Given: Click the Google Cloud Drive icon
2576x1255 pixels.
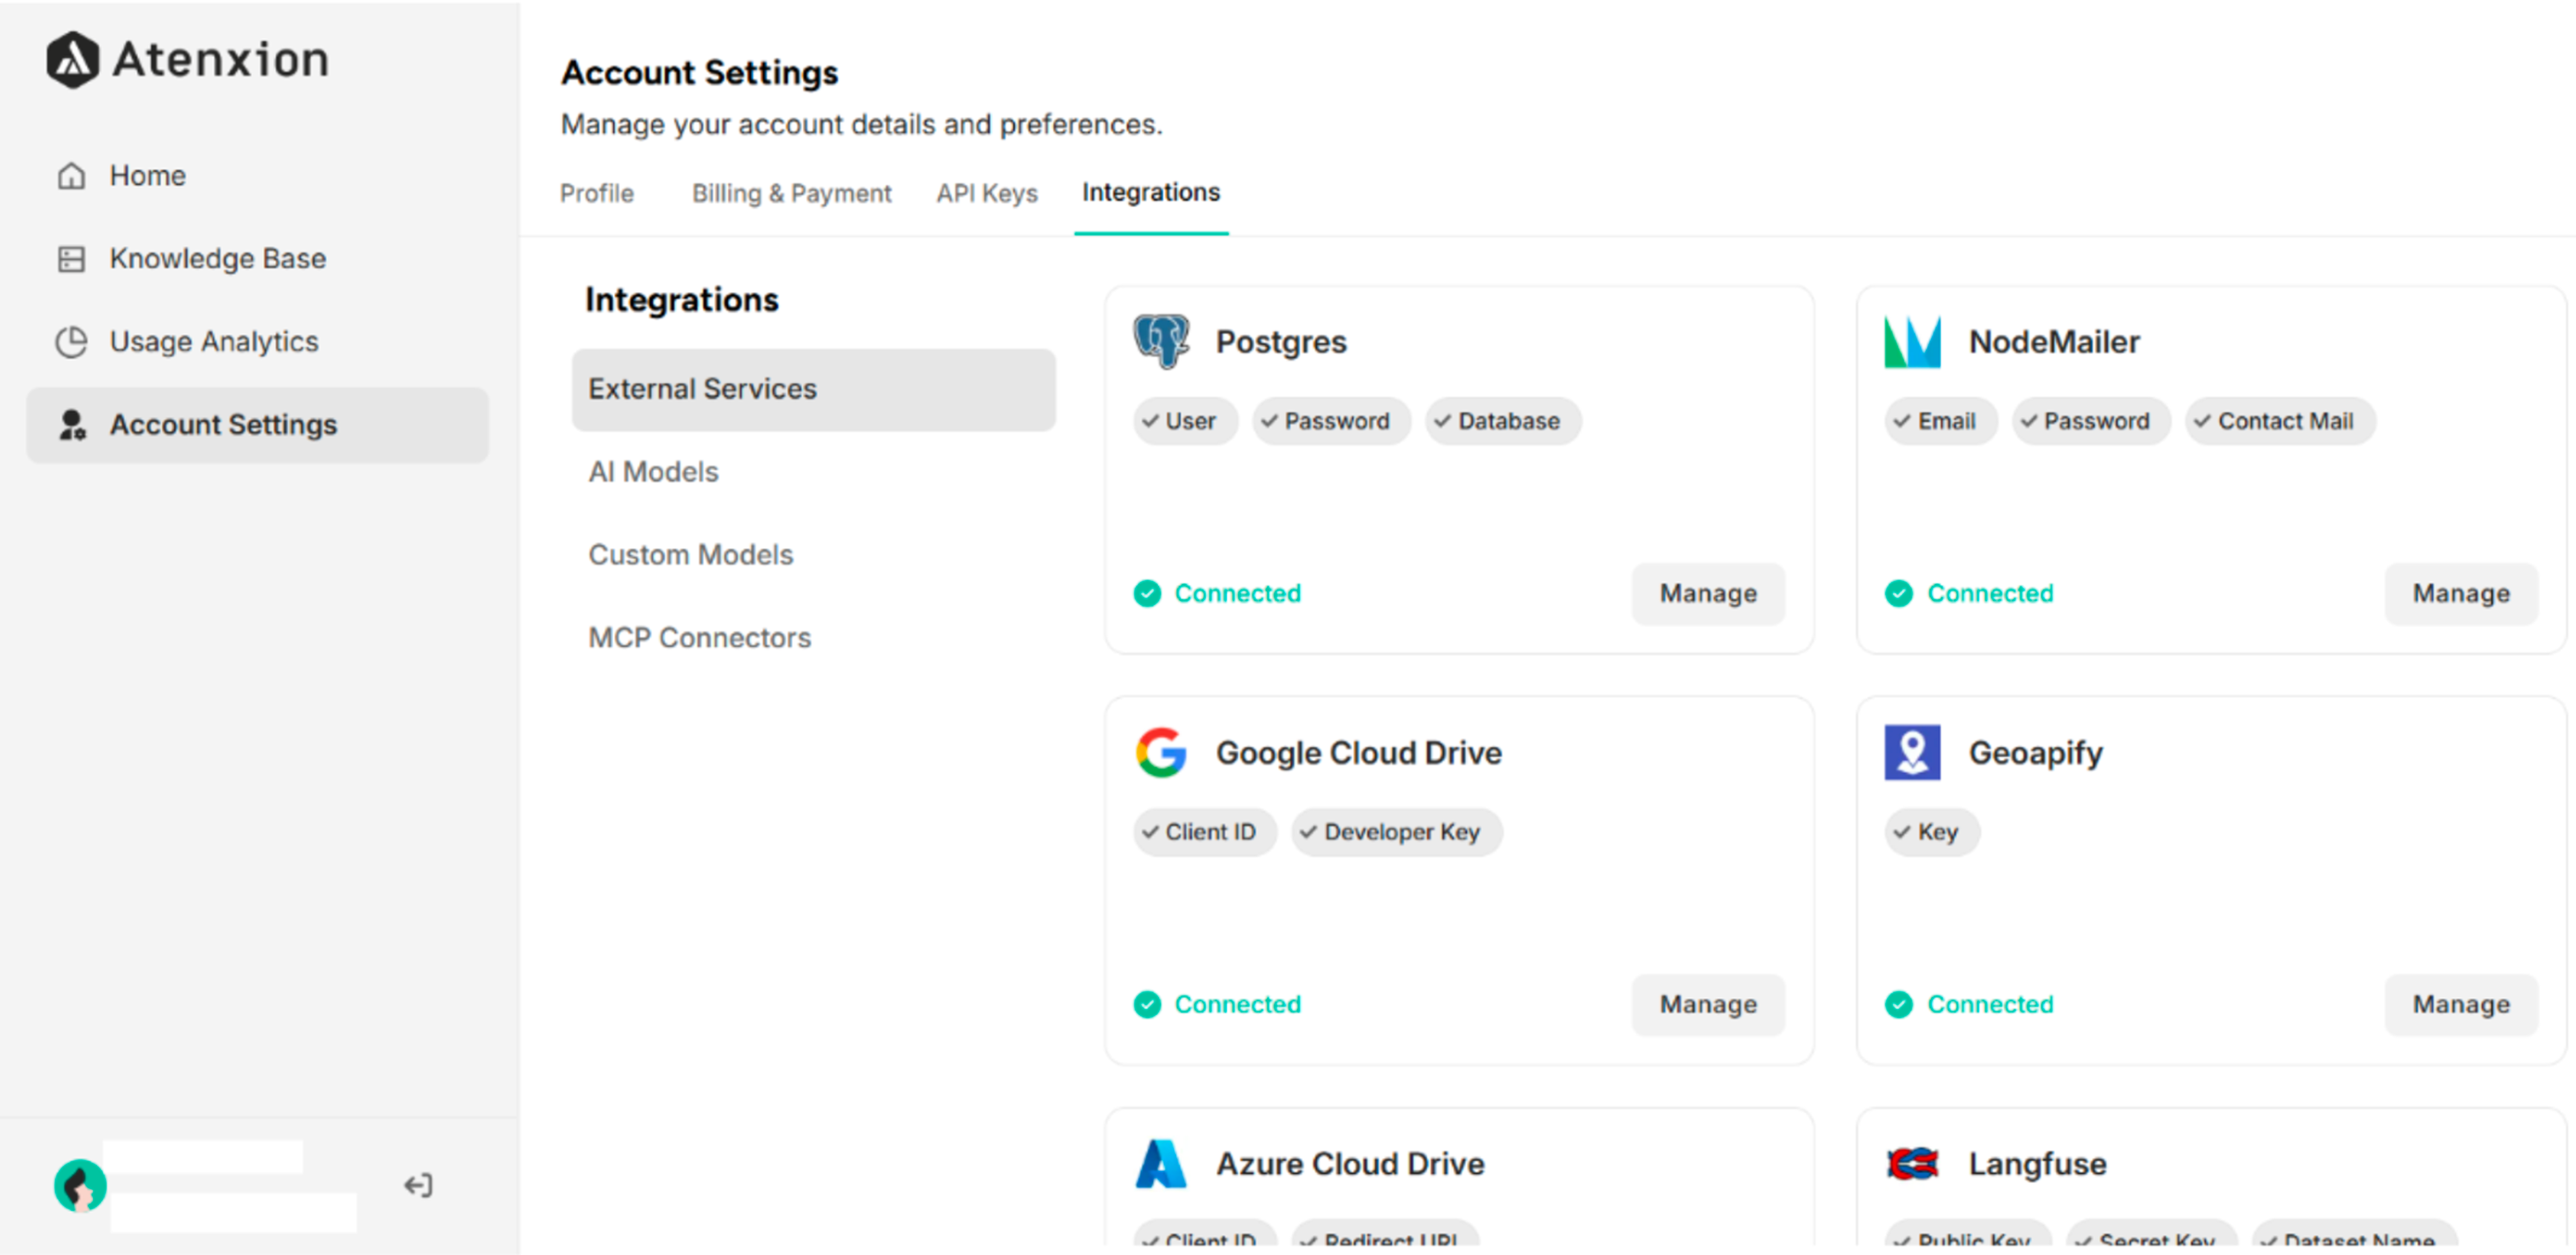Looking at the screenshot, I should (x=1160, y=752).
